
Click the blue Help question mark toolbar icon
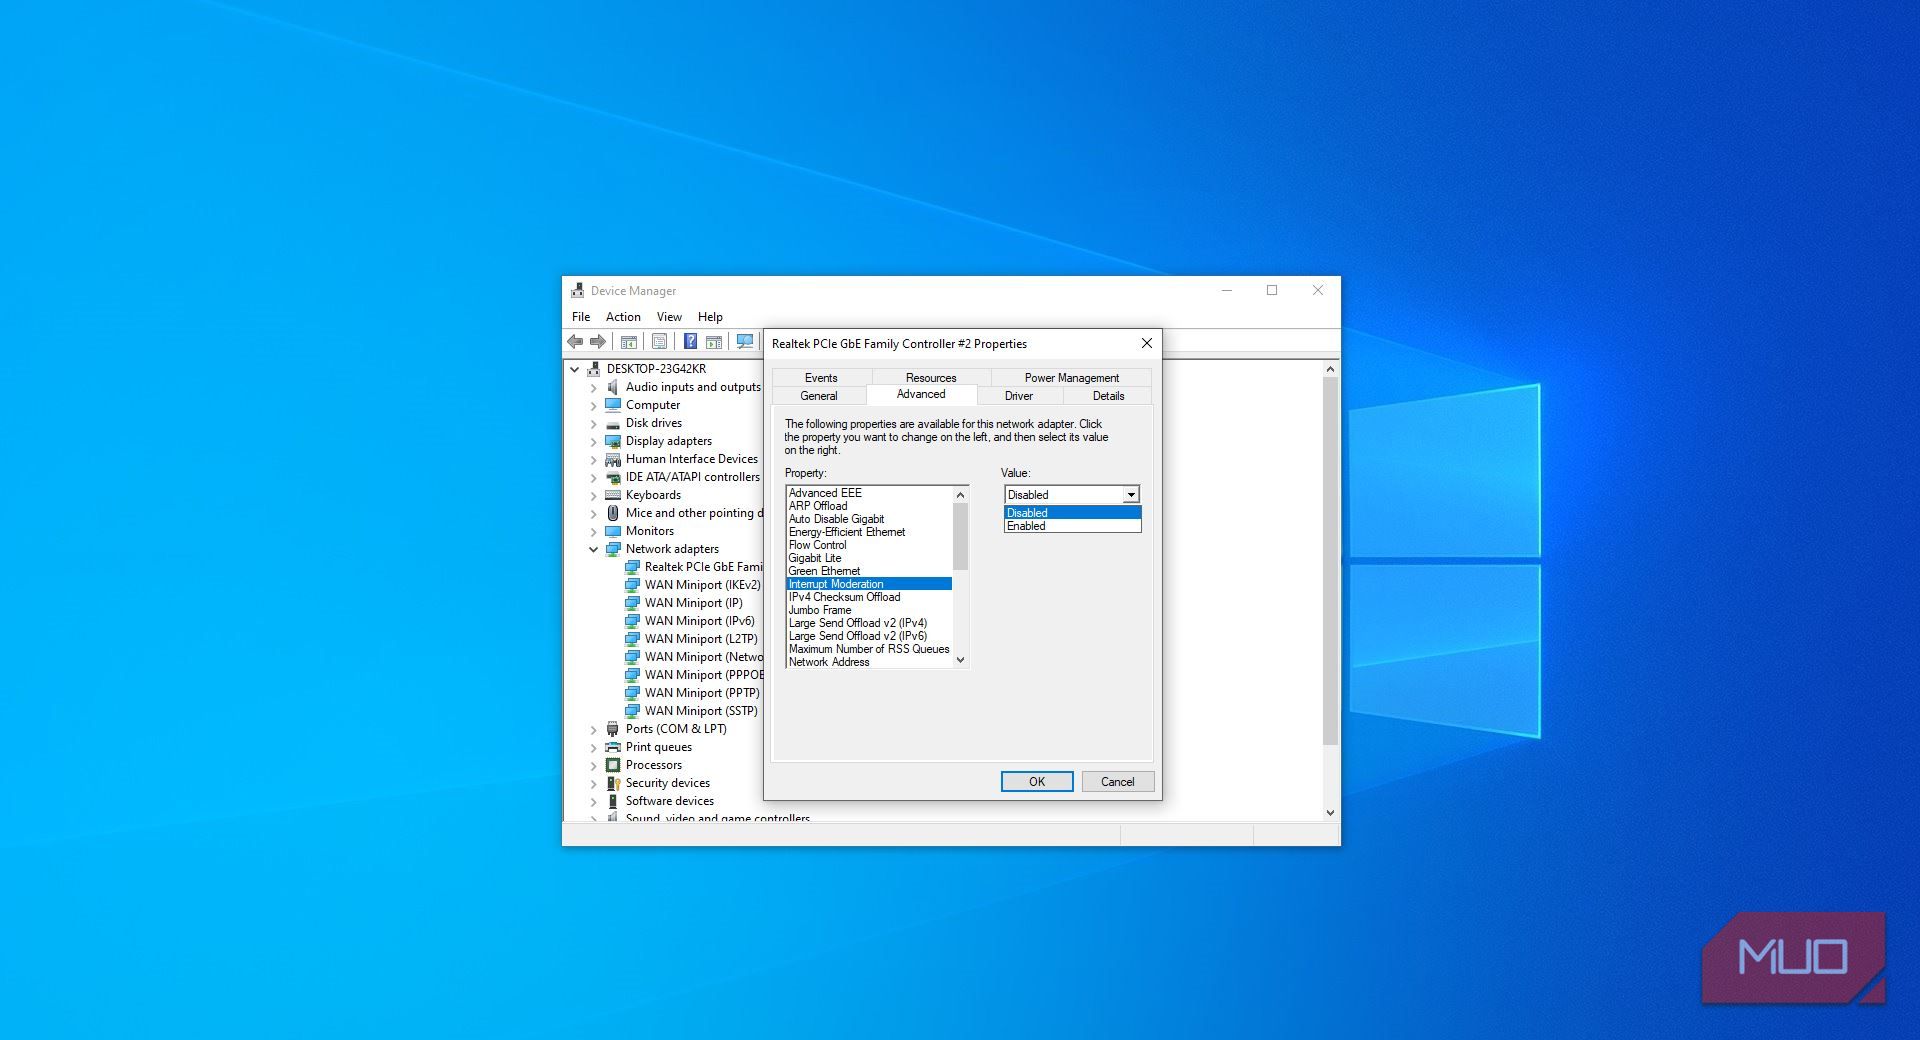click(x=690, y=342)
